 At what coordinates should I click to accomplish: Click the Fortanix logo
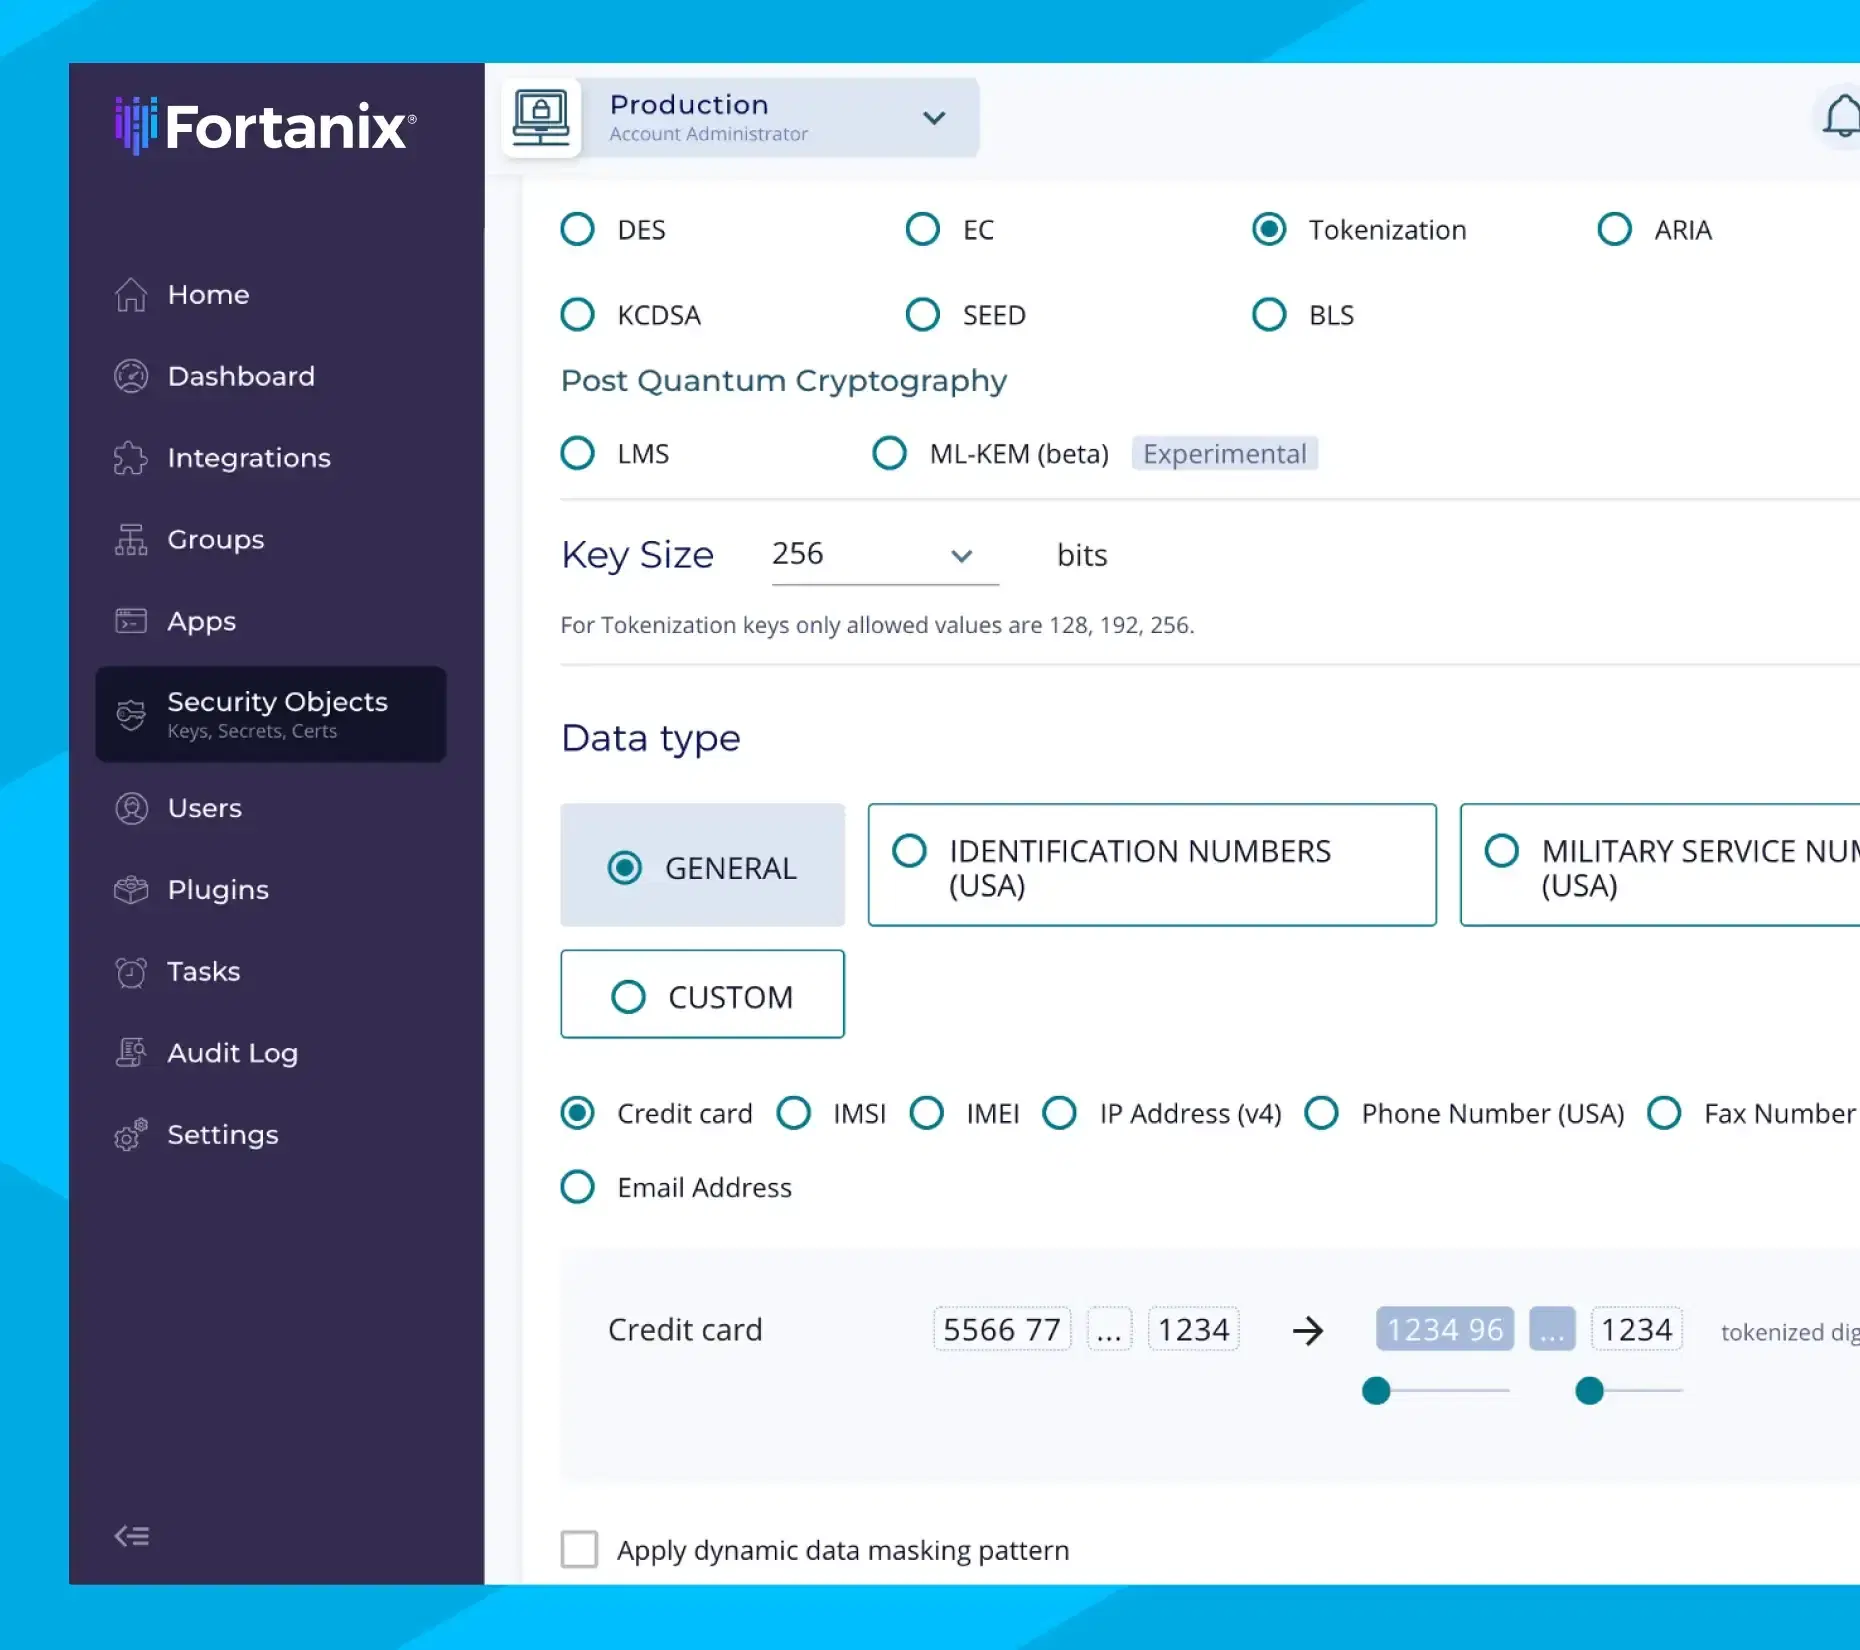click(265, 126)
